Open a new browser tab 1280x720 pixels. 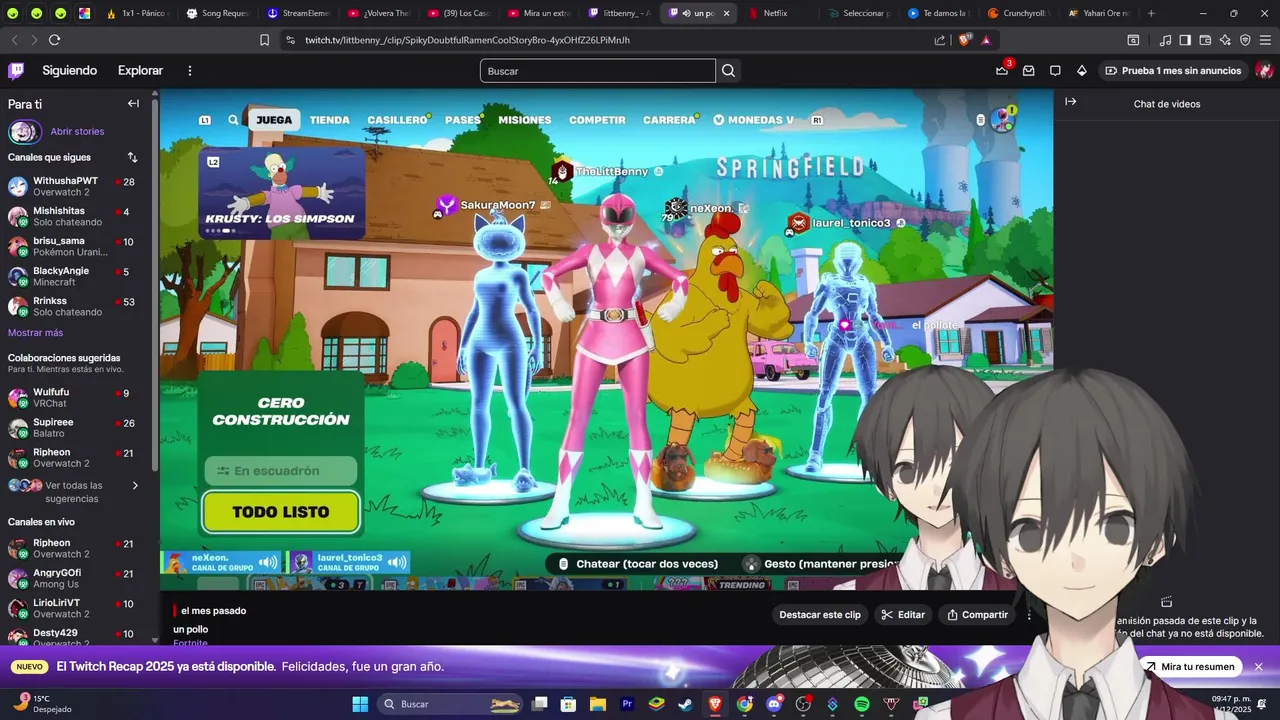(x=1151, y=13)
